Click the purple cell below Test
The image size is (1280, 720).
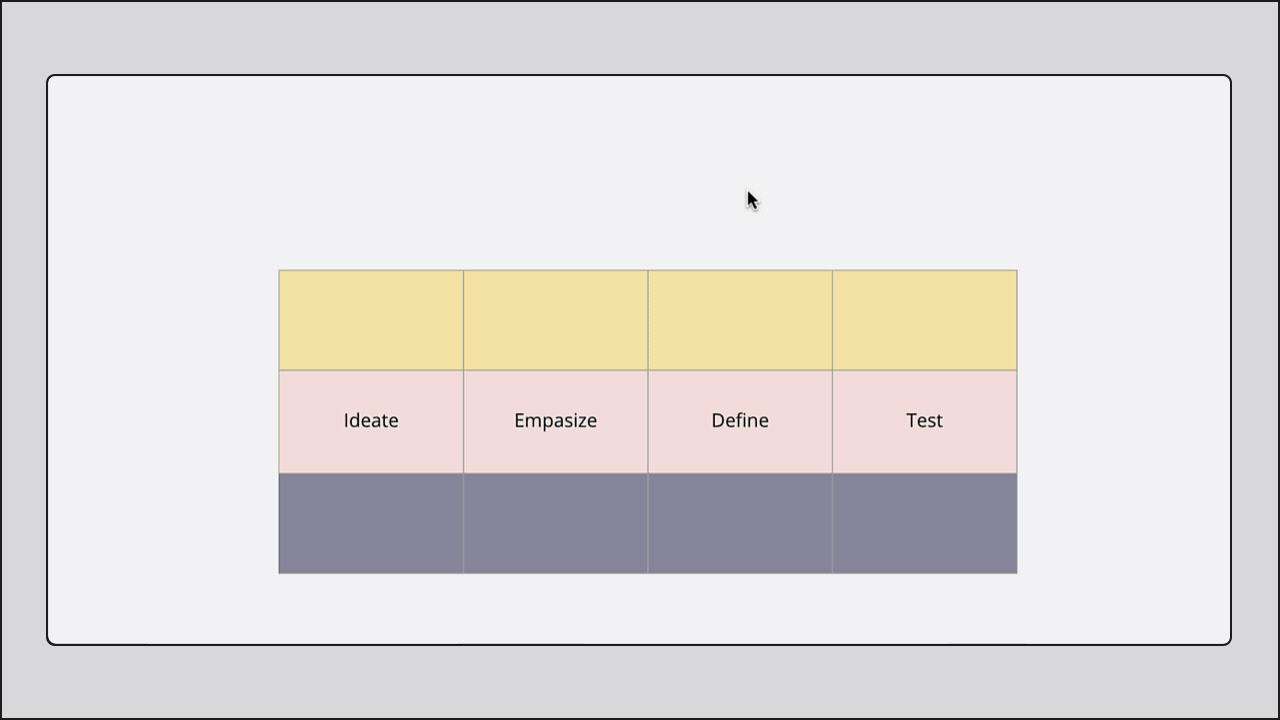click(x=924, y=523)
